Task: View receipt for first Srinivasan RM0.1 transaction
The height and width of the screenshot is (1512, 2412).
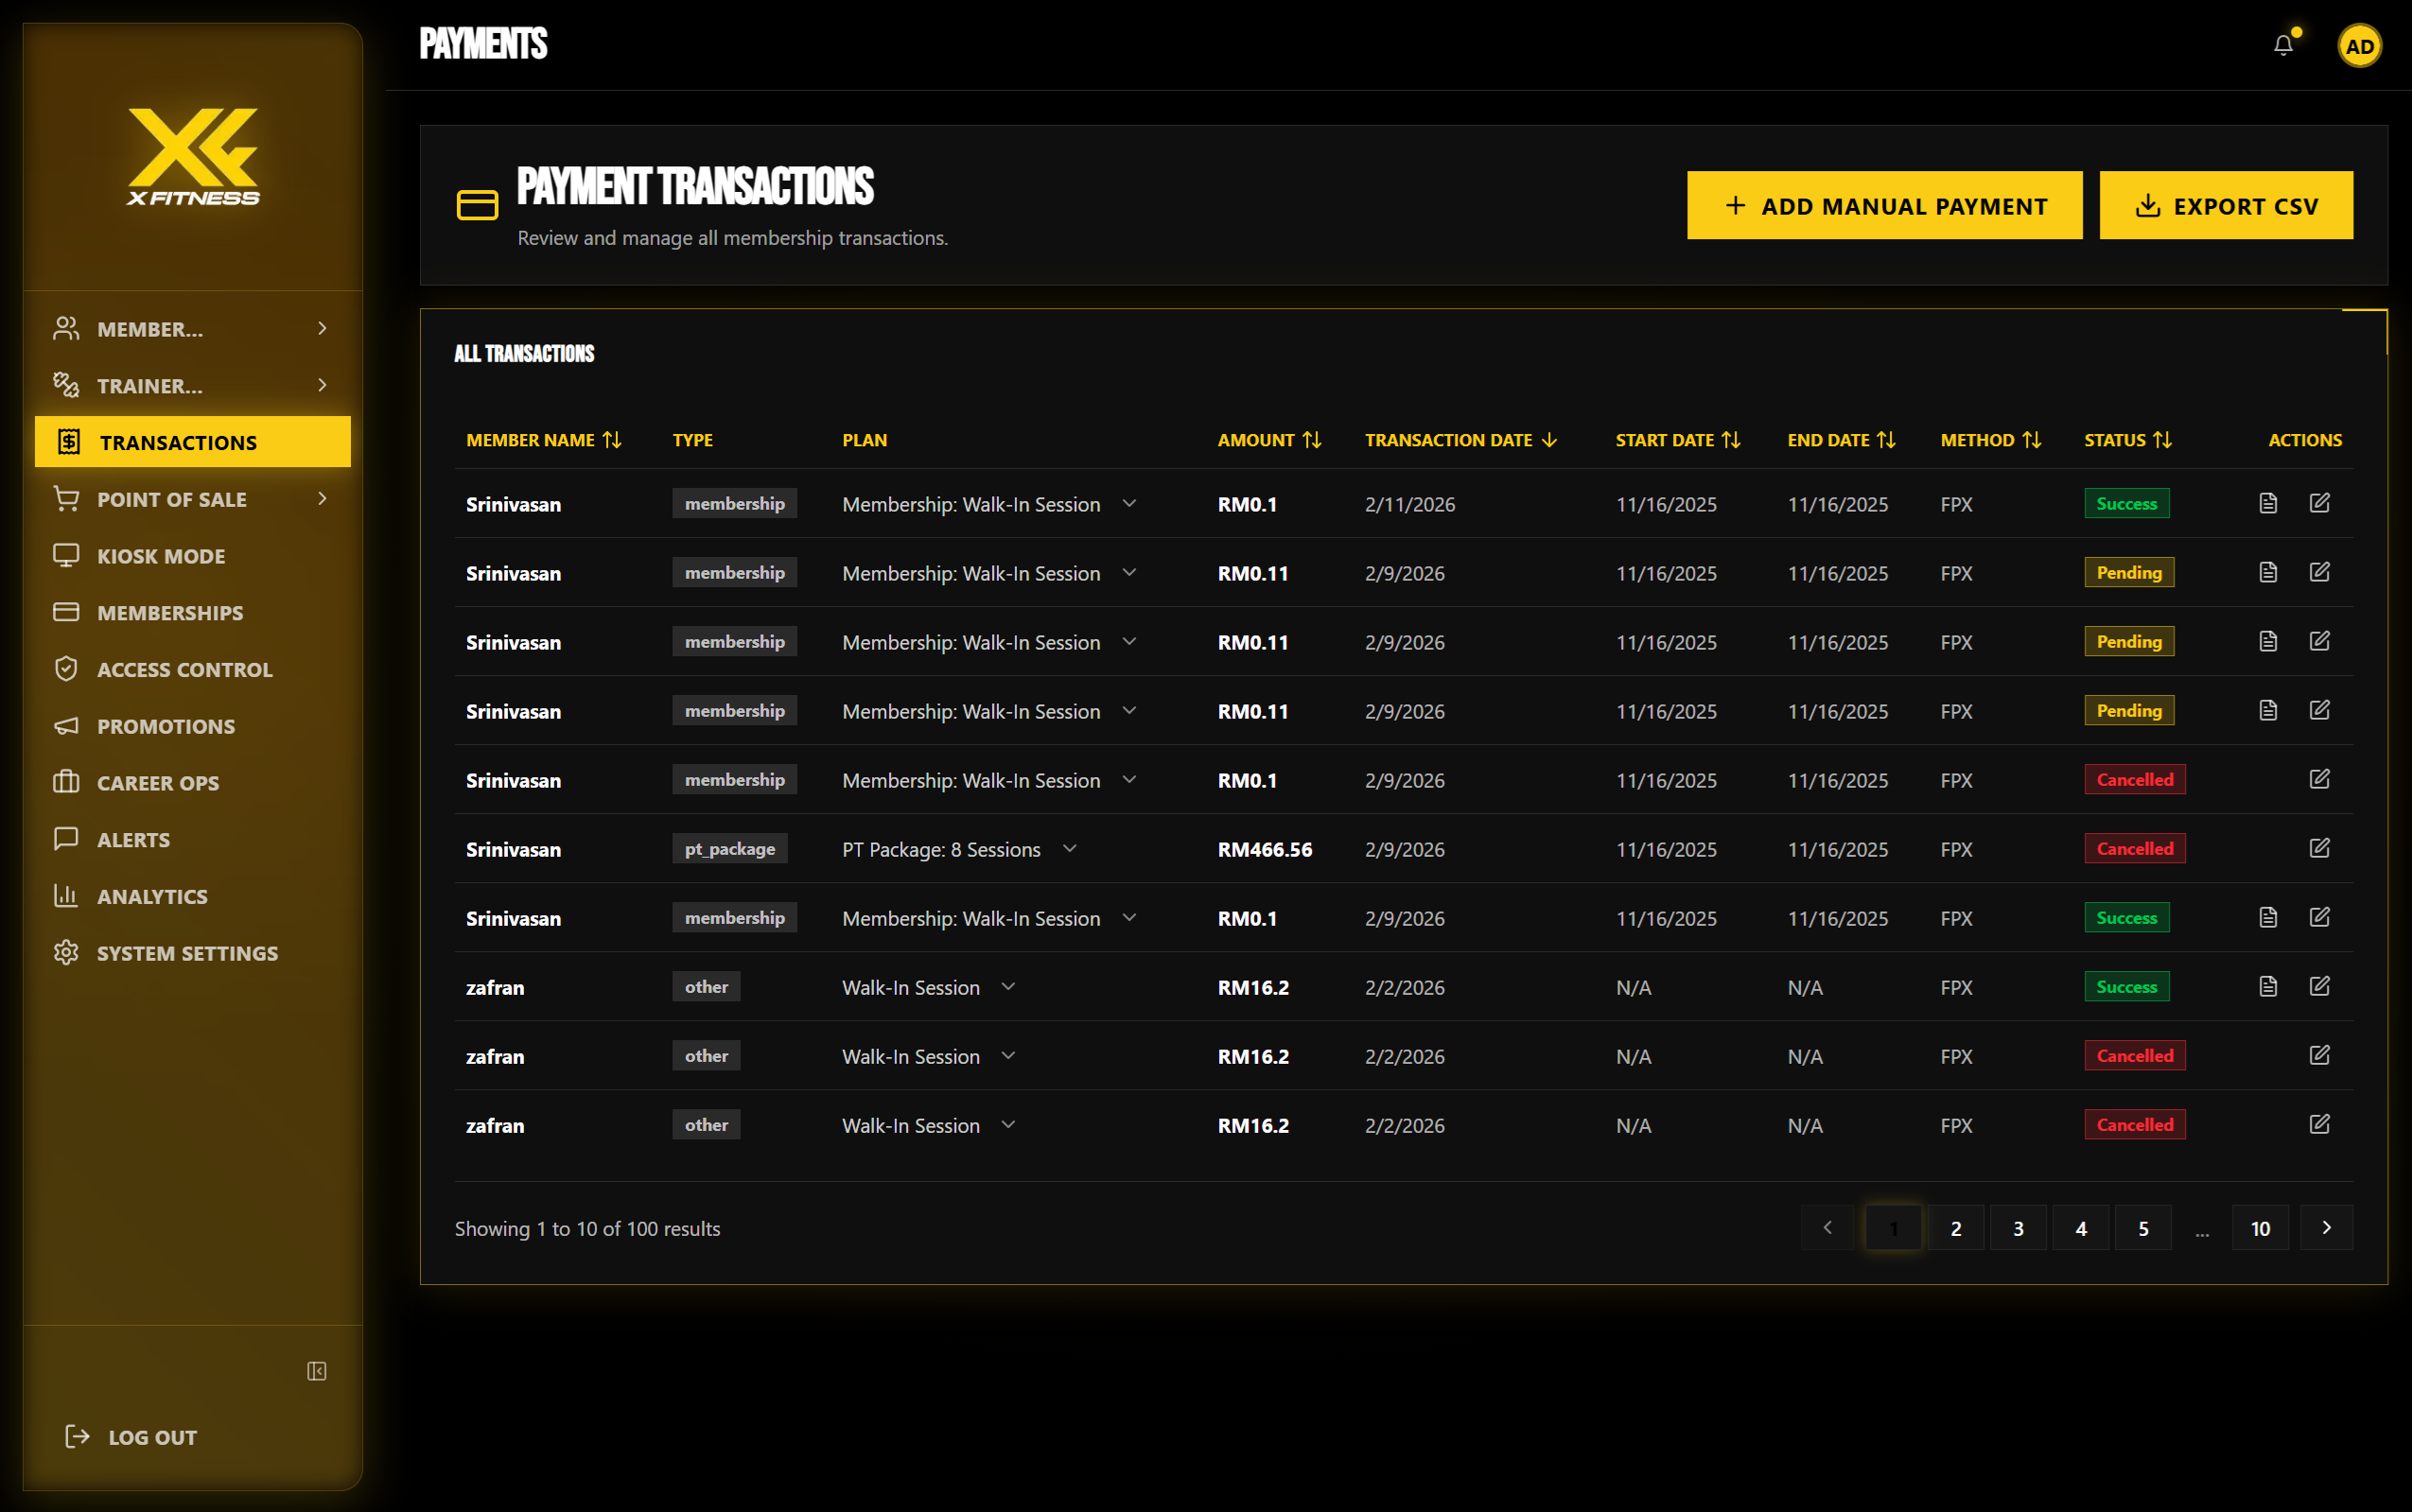Action: (2268, 503)
